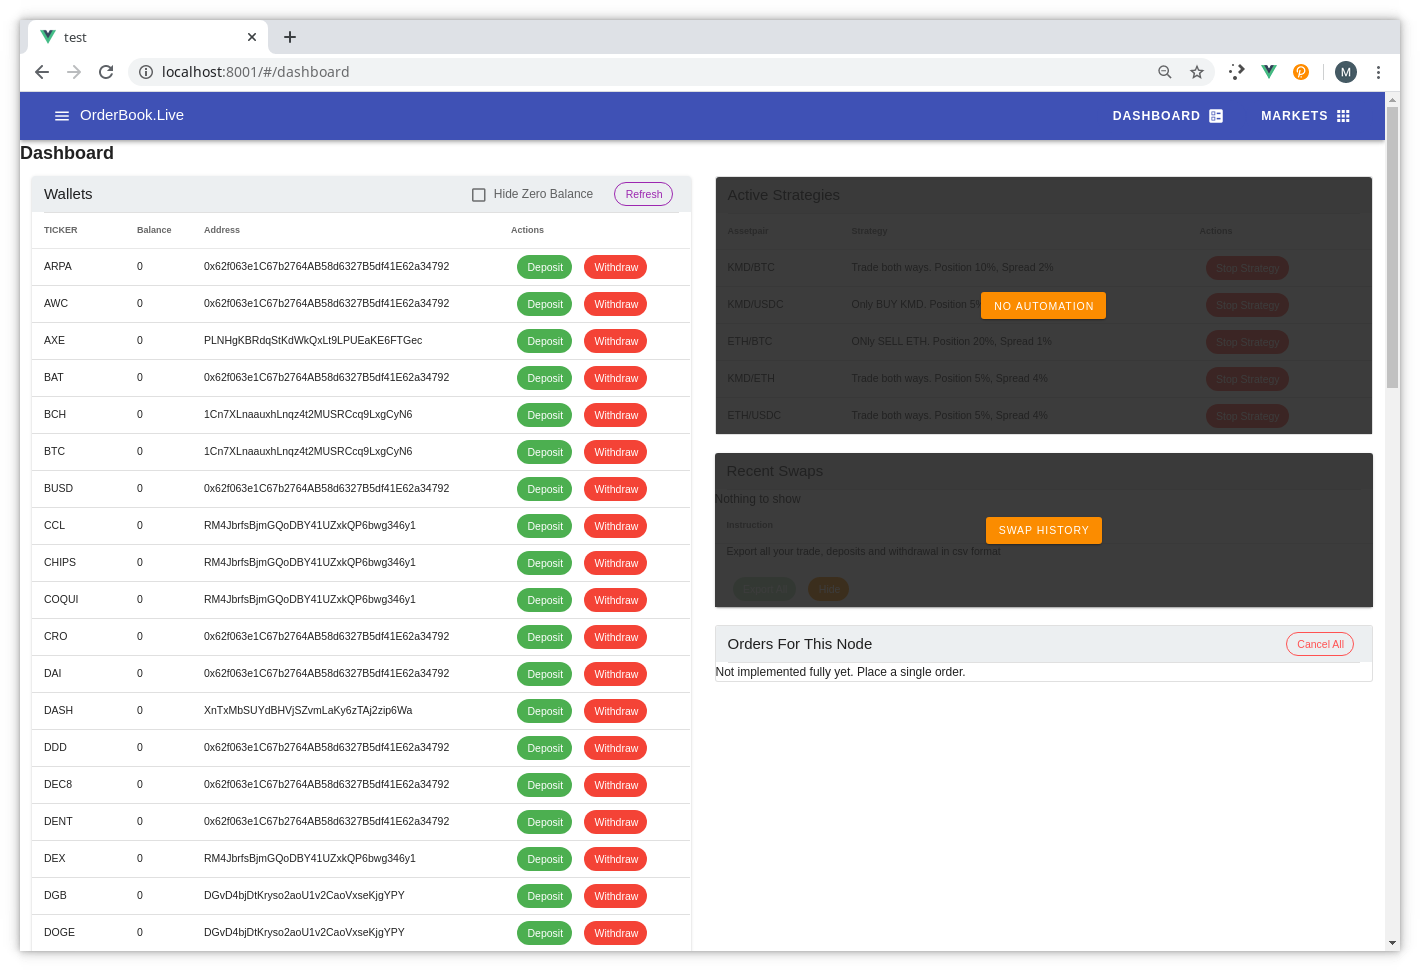
Task: Open Chrome three-dot menu
Action: click(1378, 72)
